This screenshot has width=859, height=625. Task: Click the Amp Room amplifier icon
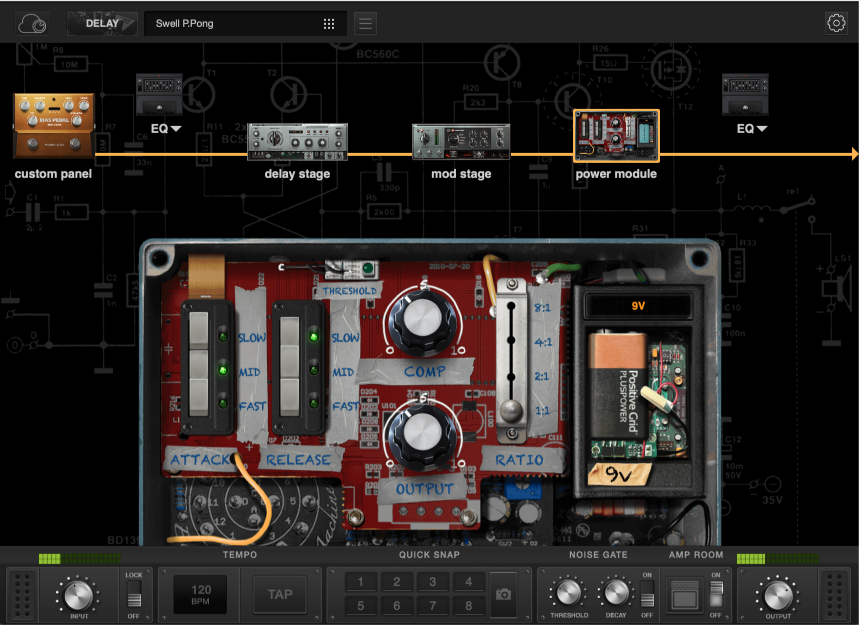tap(683, 595)
